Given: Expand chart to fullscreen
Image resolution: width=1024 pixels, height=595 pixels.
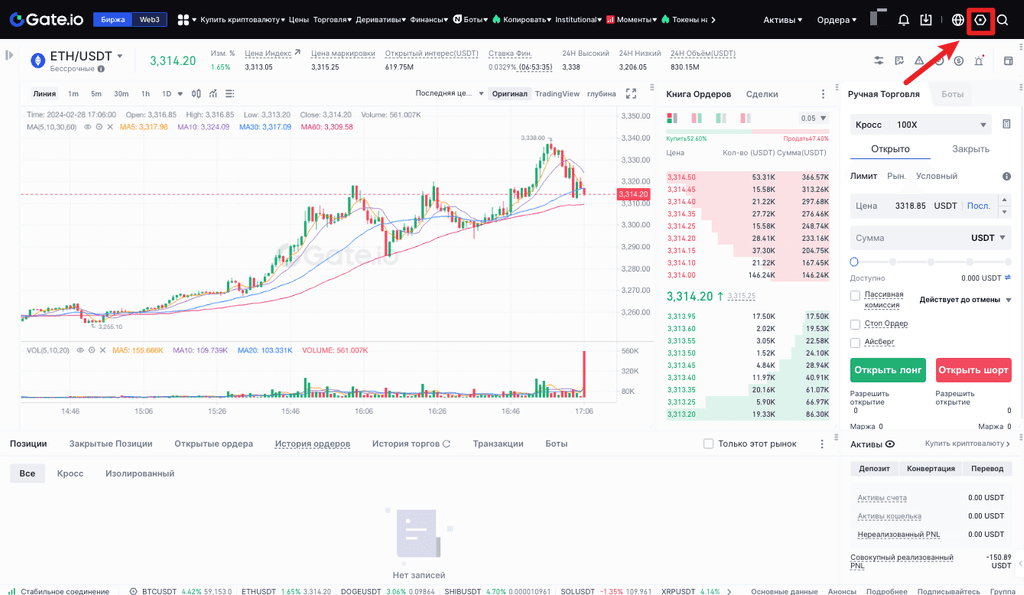Looking at the screenshot, I should click(x=631, y=94).
